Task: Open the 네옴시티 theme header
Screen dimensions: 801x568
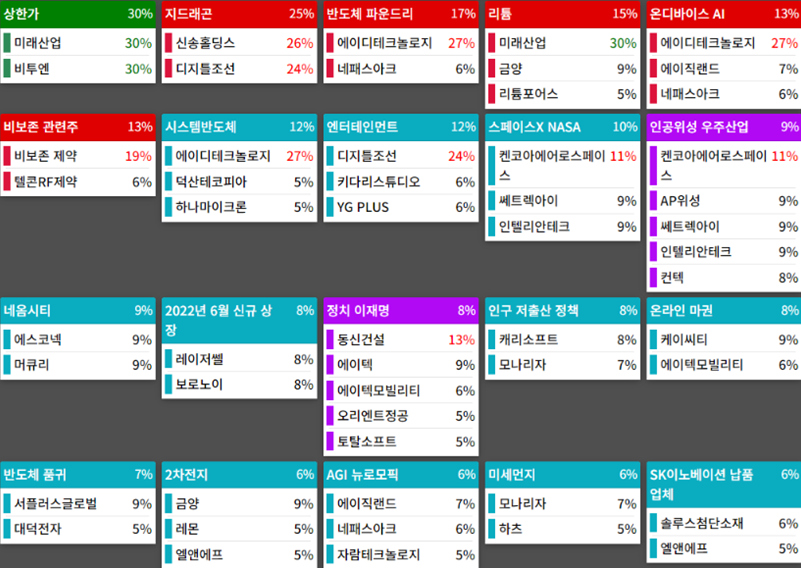Action: [78, 311]
